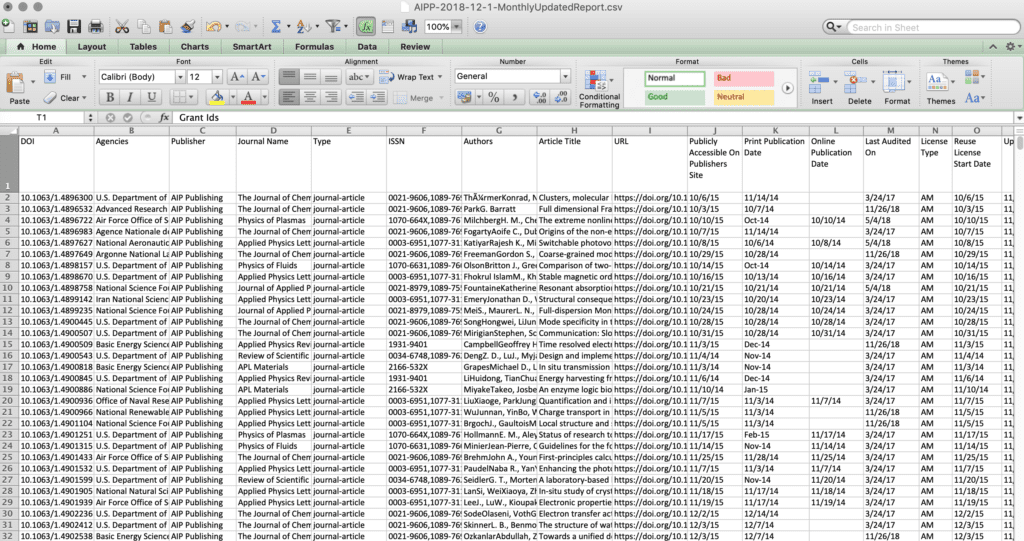Open Conditional Formatting menu
The height and width of the screenshot is (541, 1024).
599,89
